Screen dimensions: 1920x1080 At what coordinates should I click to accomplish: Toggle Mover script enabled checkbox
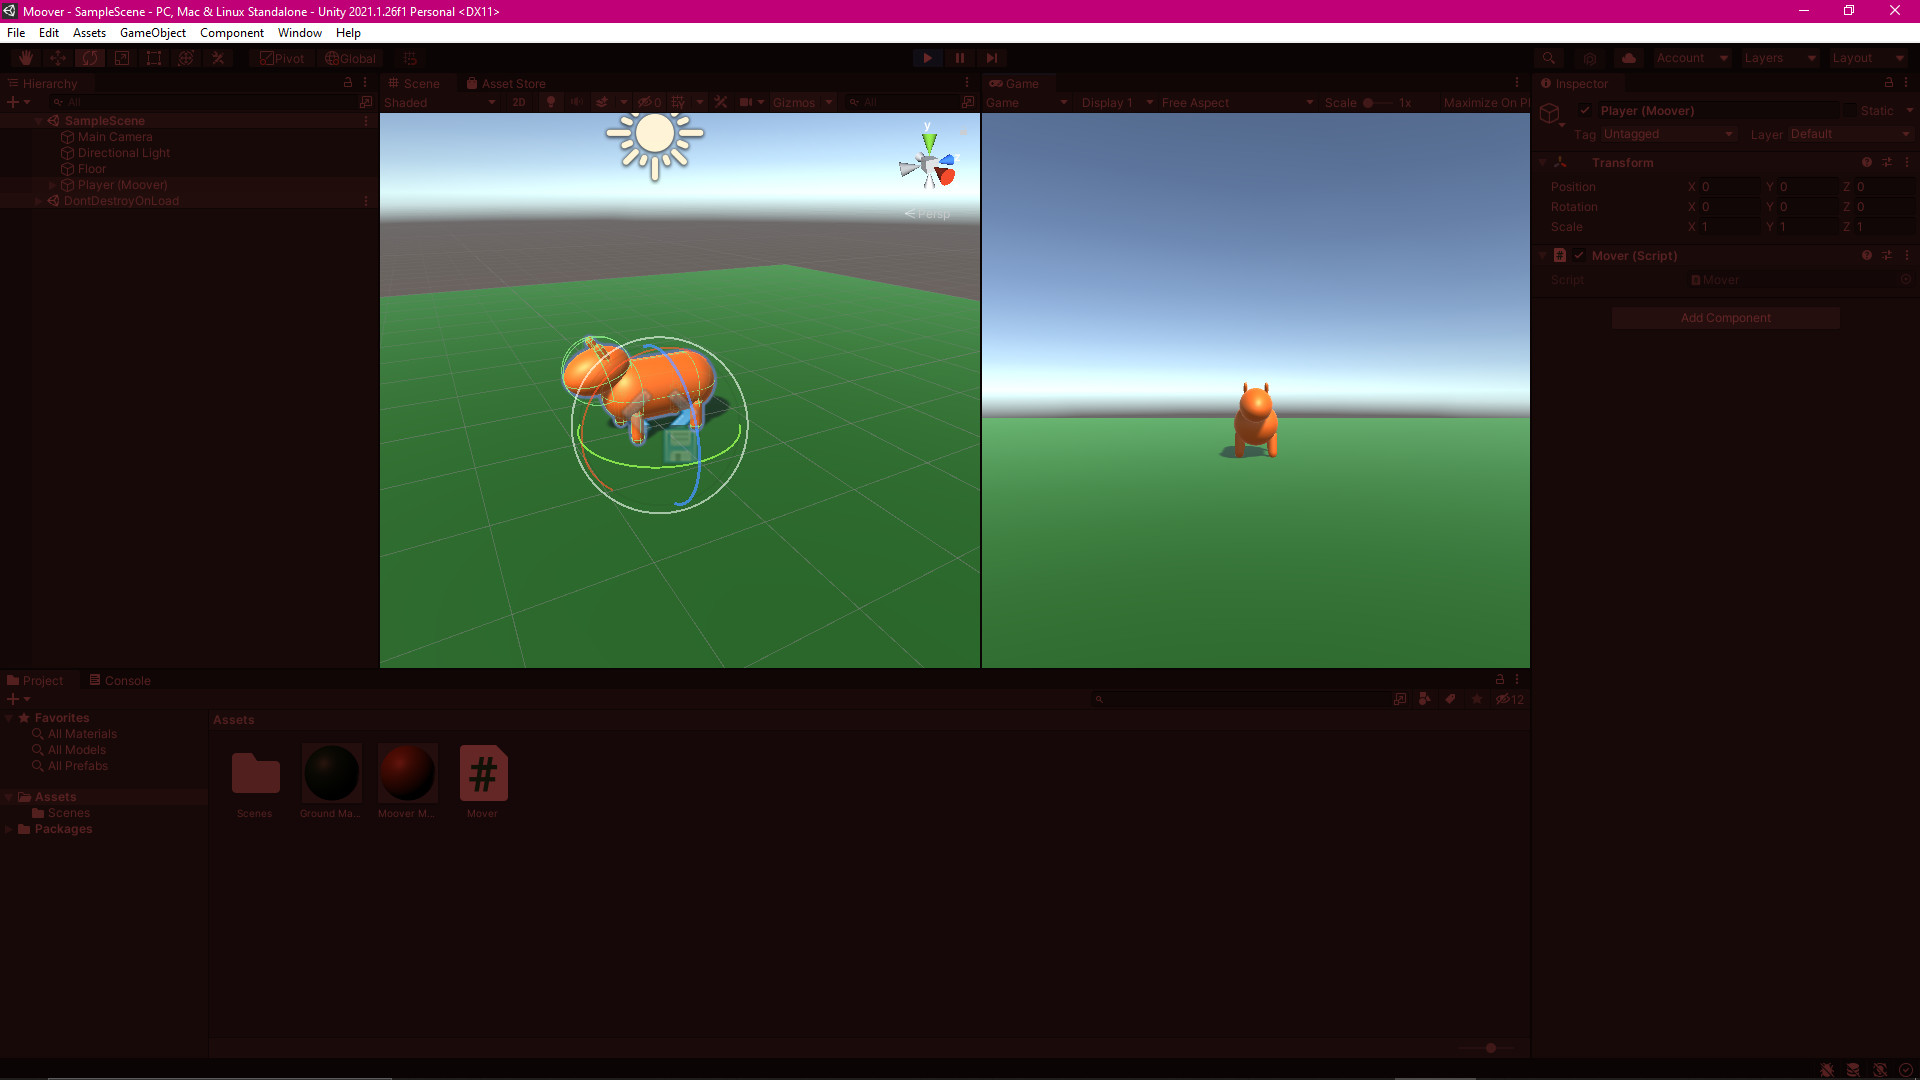pos(1579,256)
